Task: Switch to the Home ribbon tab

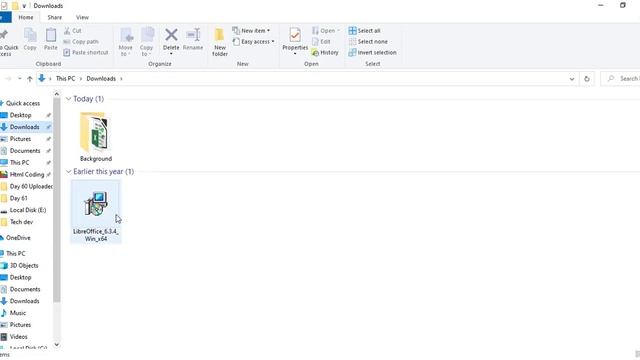Action: 26,18
